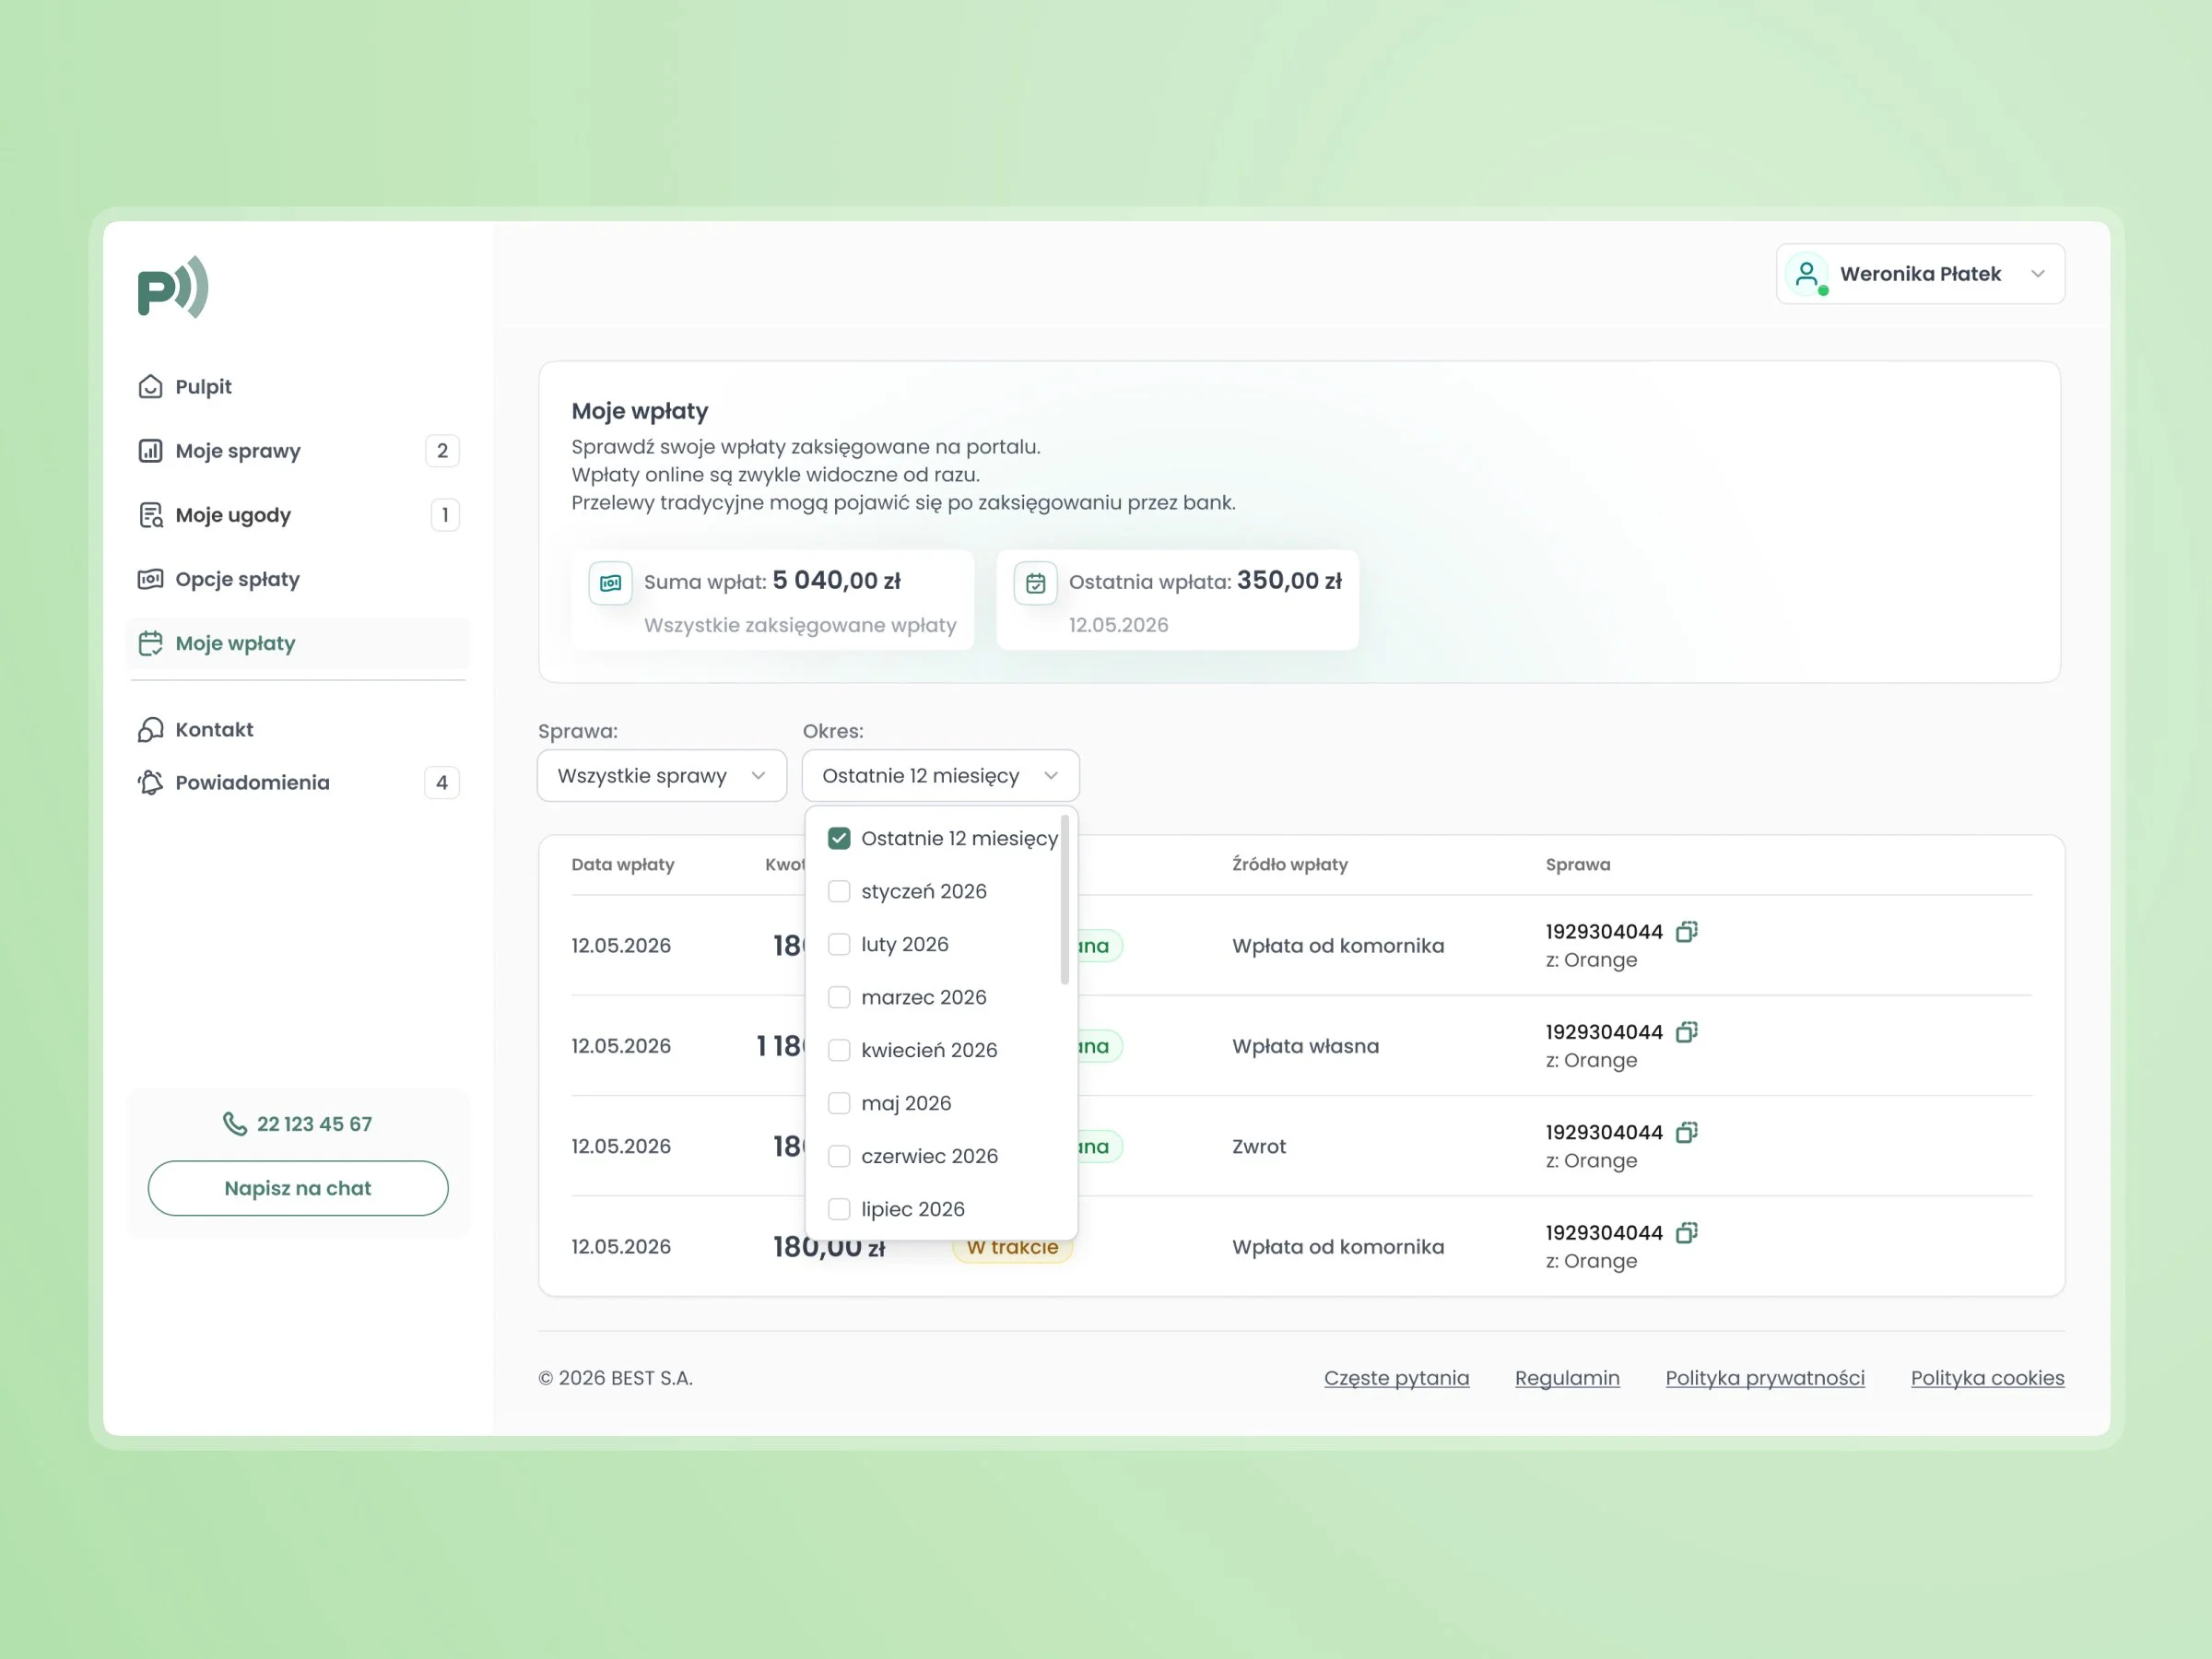The width and height of the screenshot is (2212, 1659).
Task: Open the Częste pytania link
Action: [1396, 1378]
